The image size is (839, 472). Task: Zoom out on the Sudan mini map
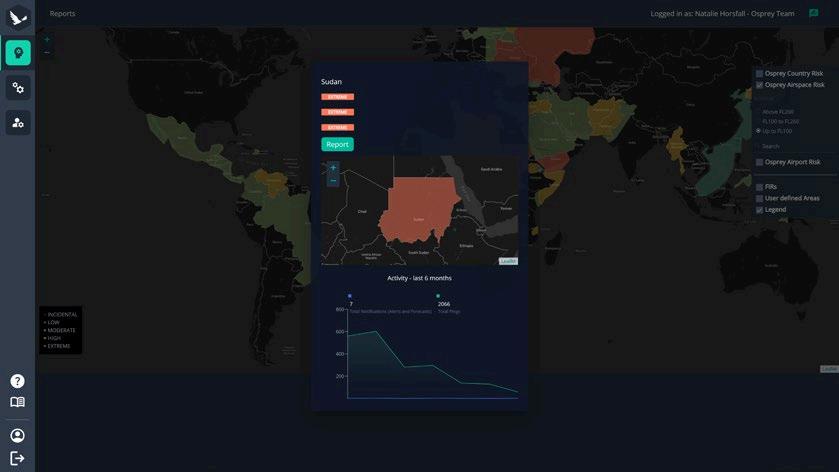[x=333, y=181]
